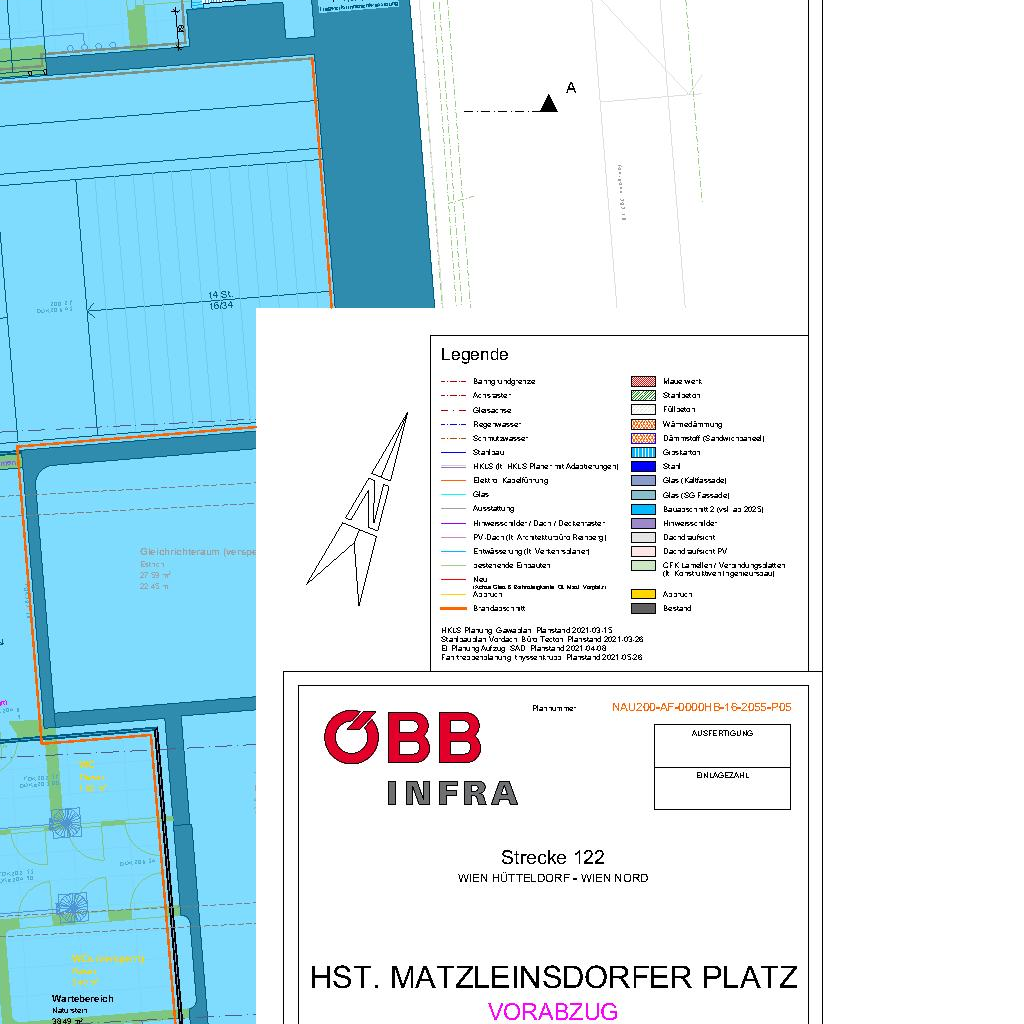
Task: Select the section marker triangle labeled A
Action: (x=549, y=103)
